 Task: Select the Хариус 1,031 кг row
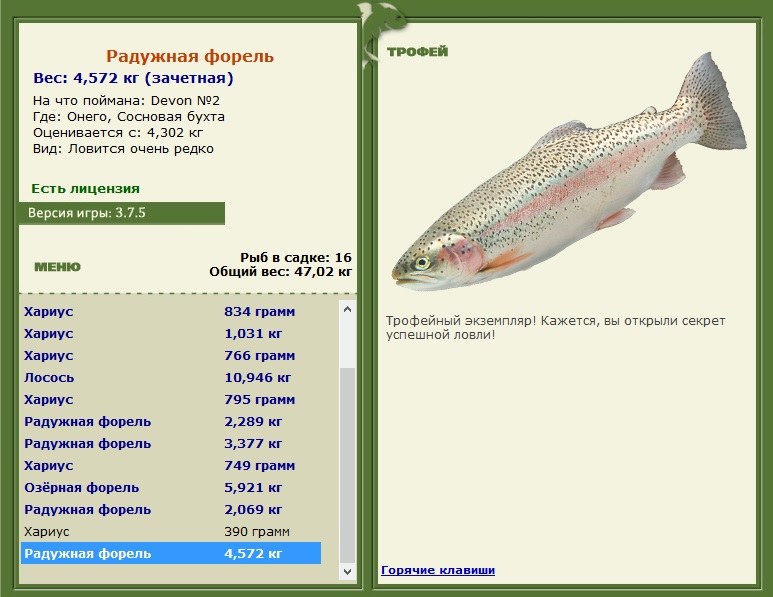171,334
